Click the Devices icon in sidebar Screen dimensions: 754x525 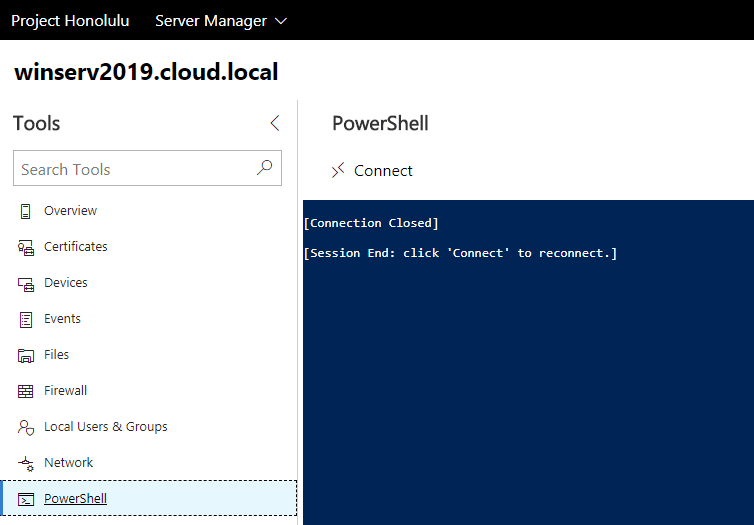coord(26,283)
